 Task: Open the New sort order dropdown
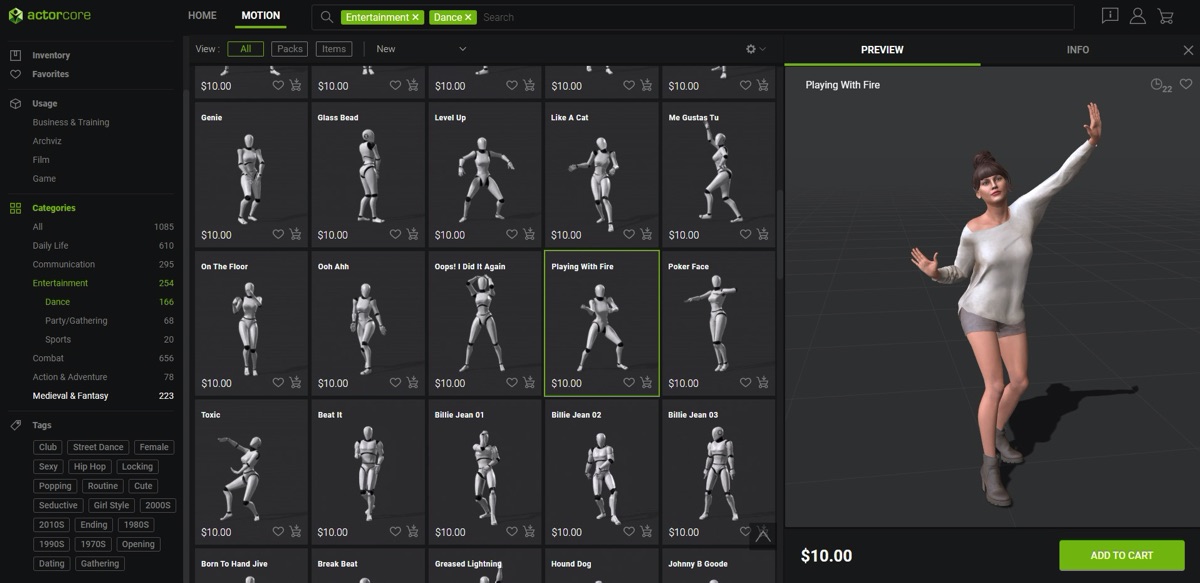421,49
